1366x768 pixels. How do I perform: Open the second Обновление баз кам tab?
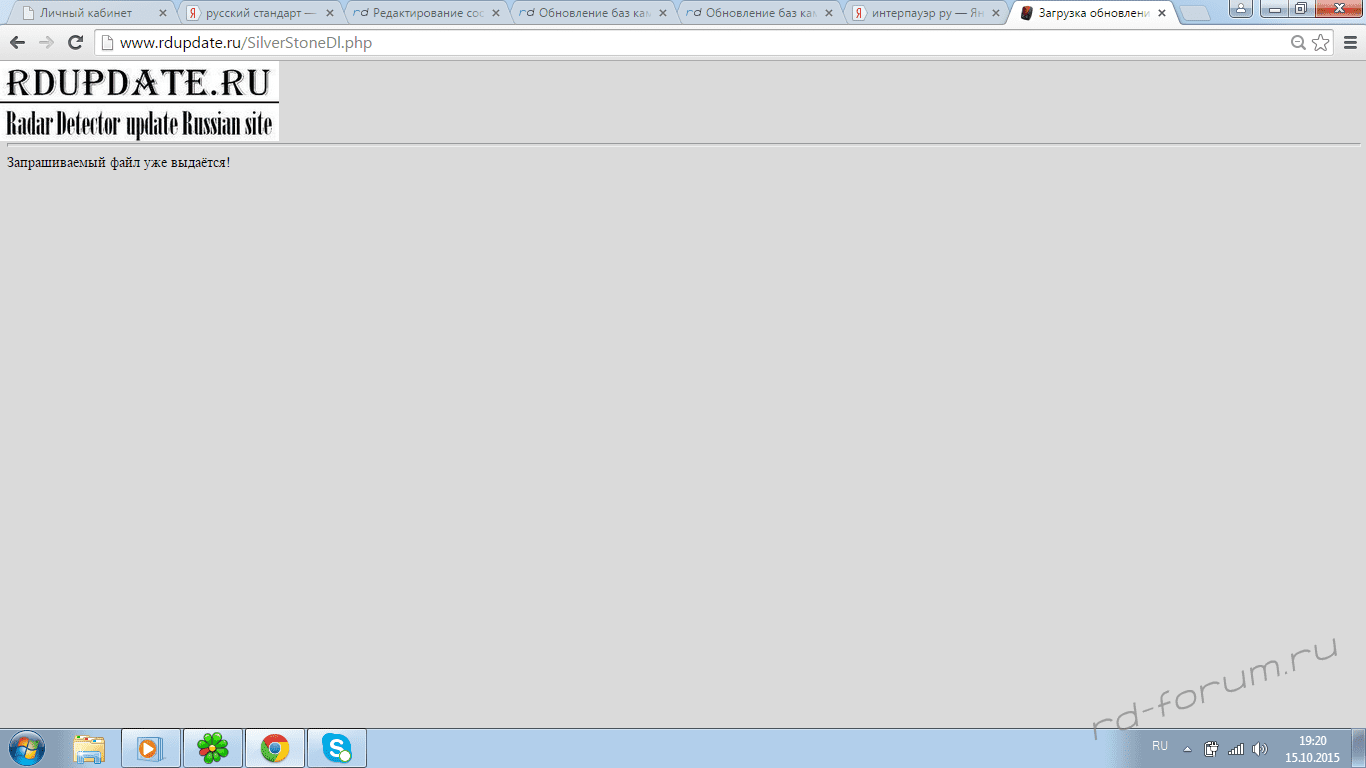[761, 14]
